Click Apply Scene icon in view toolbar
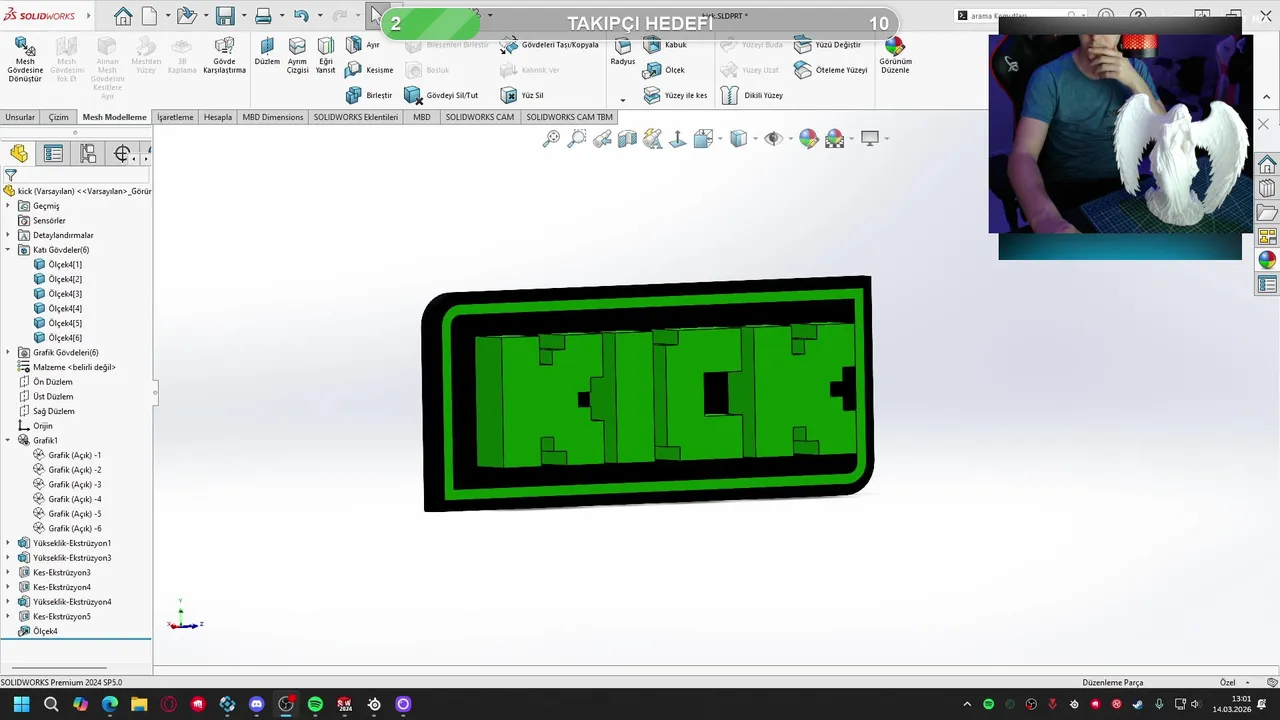Image resolution: width=1280 pixels, height=720 pixels. tap(834, 139)
